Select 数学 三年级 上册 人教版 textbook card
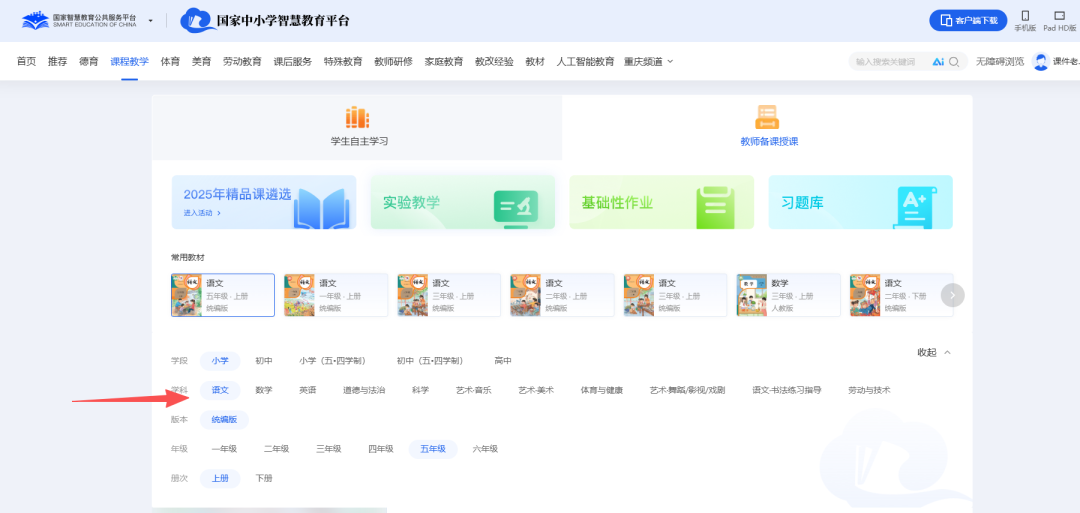The width and height of the screenshot is (1080, 513). pos(789,295)
